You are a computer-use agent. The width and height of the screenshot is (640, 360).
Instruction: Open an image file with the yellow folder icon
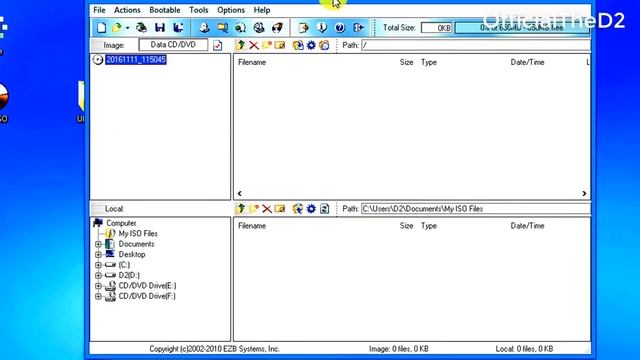pyautogui.click(x=116, y=28)
